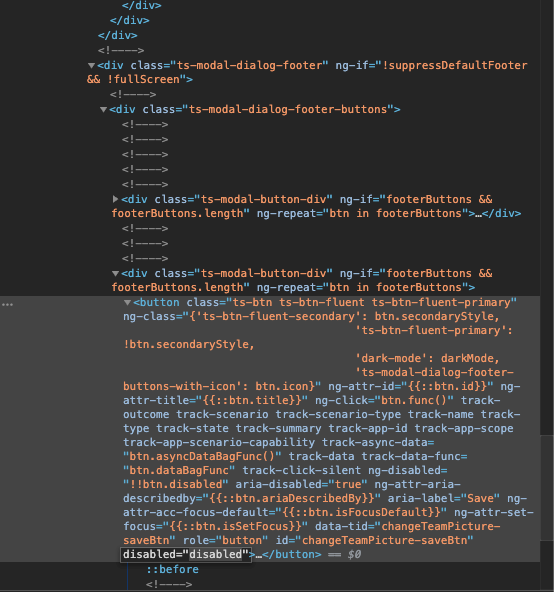Select the ::before pseudo-element row
Image resolution: width=554 pixels, height=592 pixels.
tap(172, 569)
